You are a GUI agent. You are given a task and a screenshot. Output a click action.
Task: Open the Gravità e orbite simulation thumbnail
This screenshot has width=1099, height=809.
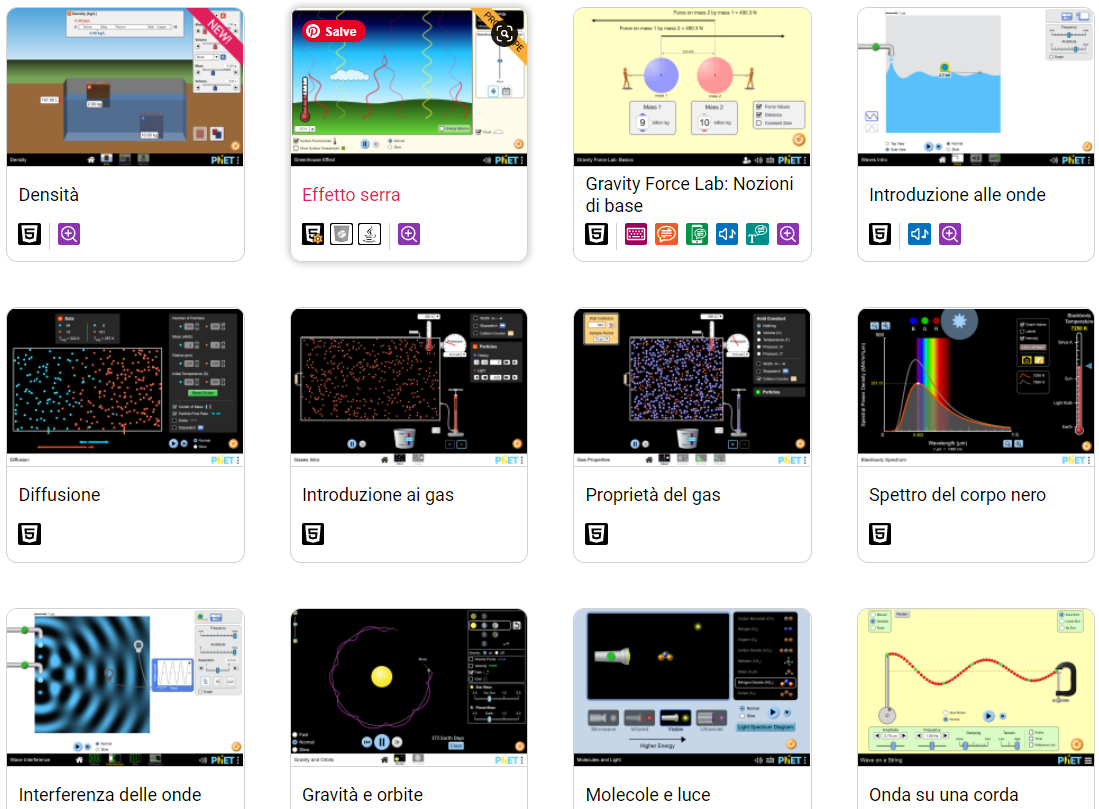pos(408,687)
